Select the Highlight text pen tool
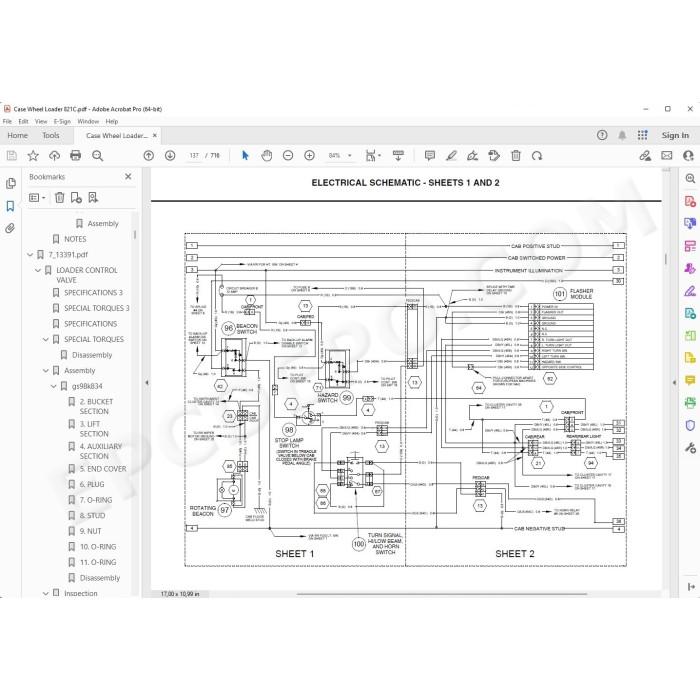 [x=451, y=155]
